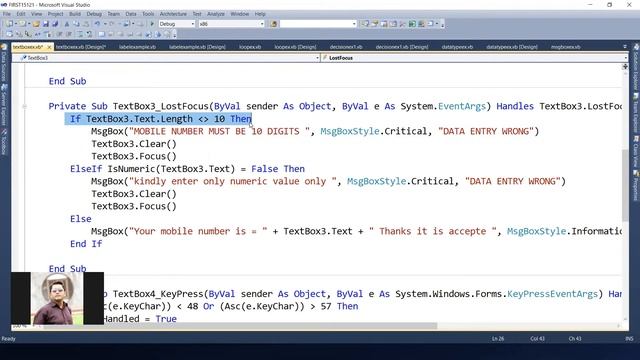The image size is (640, 360).
Task: Click the Toolbox hammer-and-wrench toolbar icon
Action: coord(402,24)
